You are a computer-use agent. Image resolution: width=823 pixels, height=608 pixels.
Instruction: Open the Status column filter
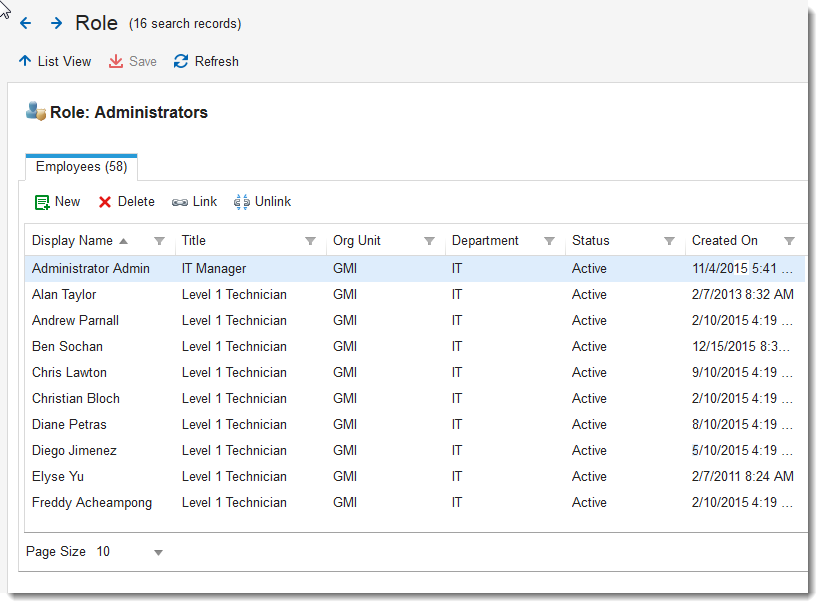[669, 241]
